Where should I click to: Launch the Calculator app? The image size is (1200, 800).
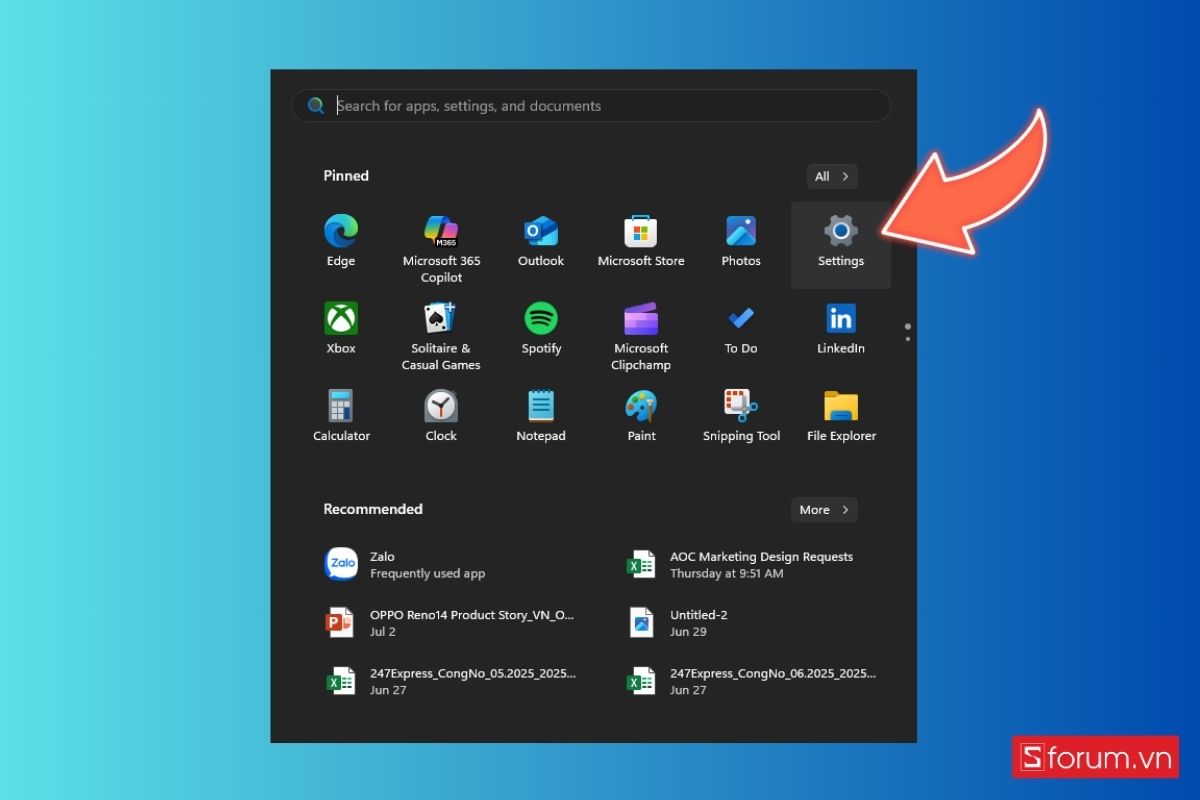pos(341,417)
